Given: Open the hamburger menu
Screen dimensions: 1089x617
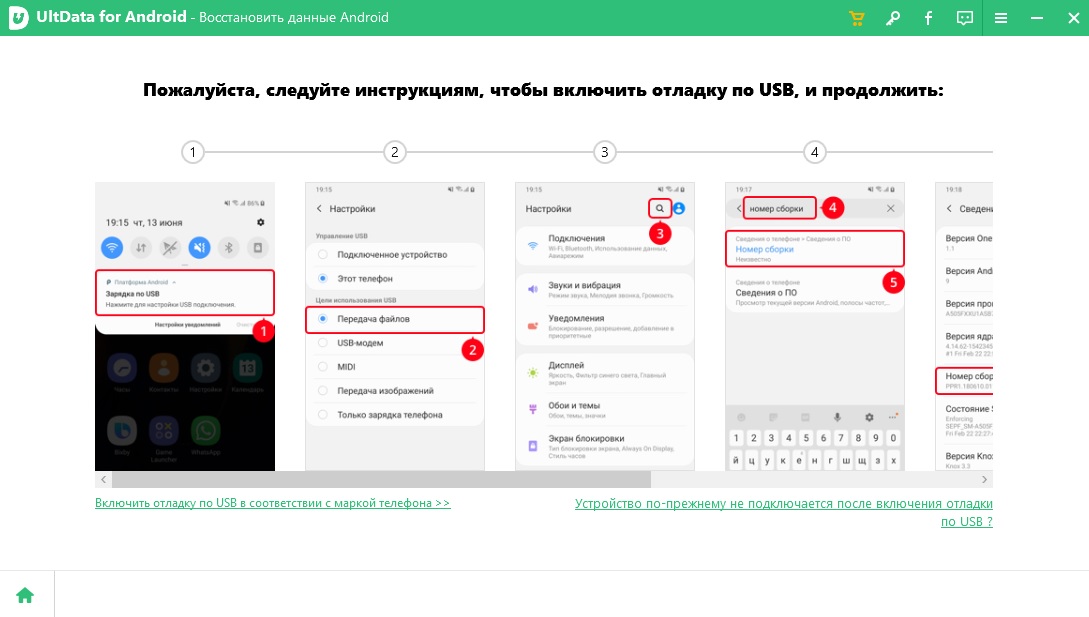Looking at the screenshot, I should pos(1001,18).
